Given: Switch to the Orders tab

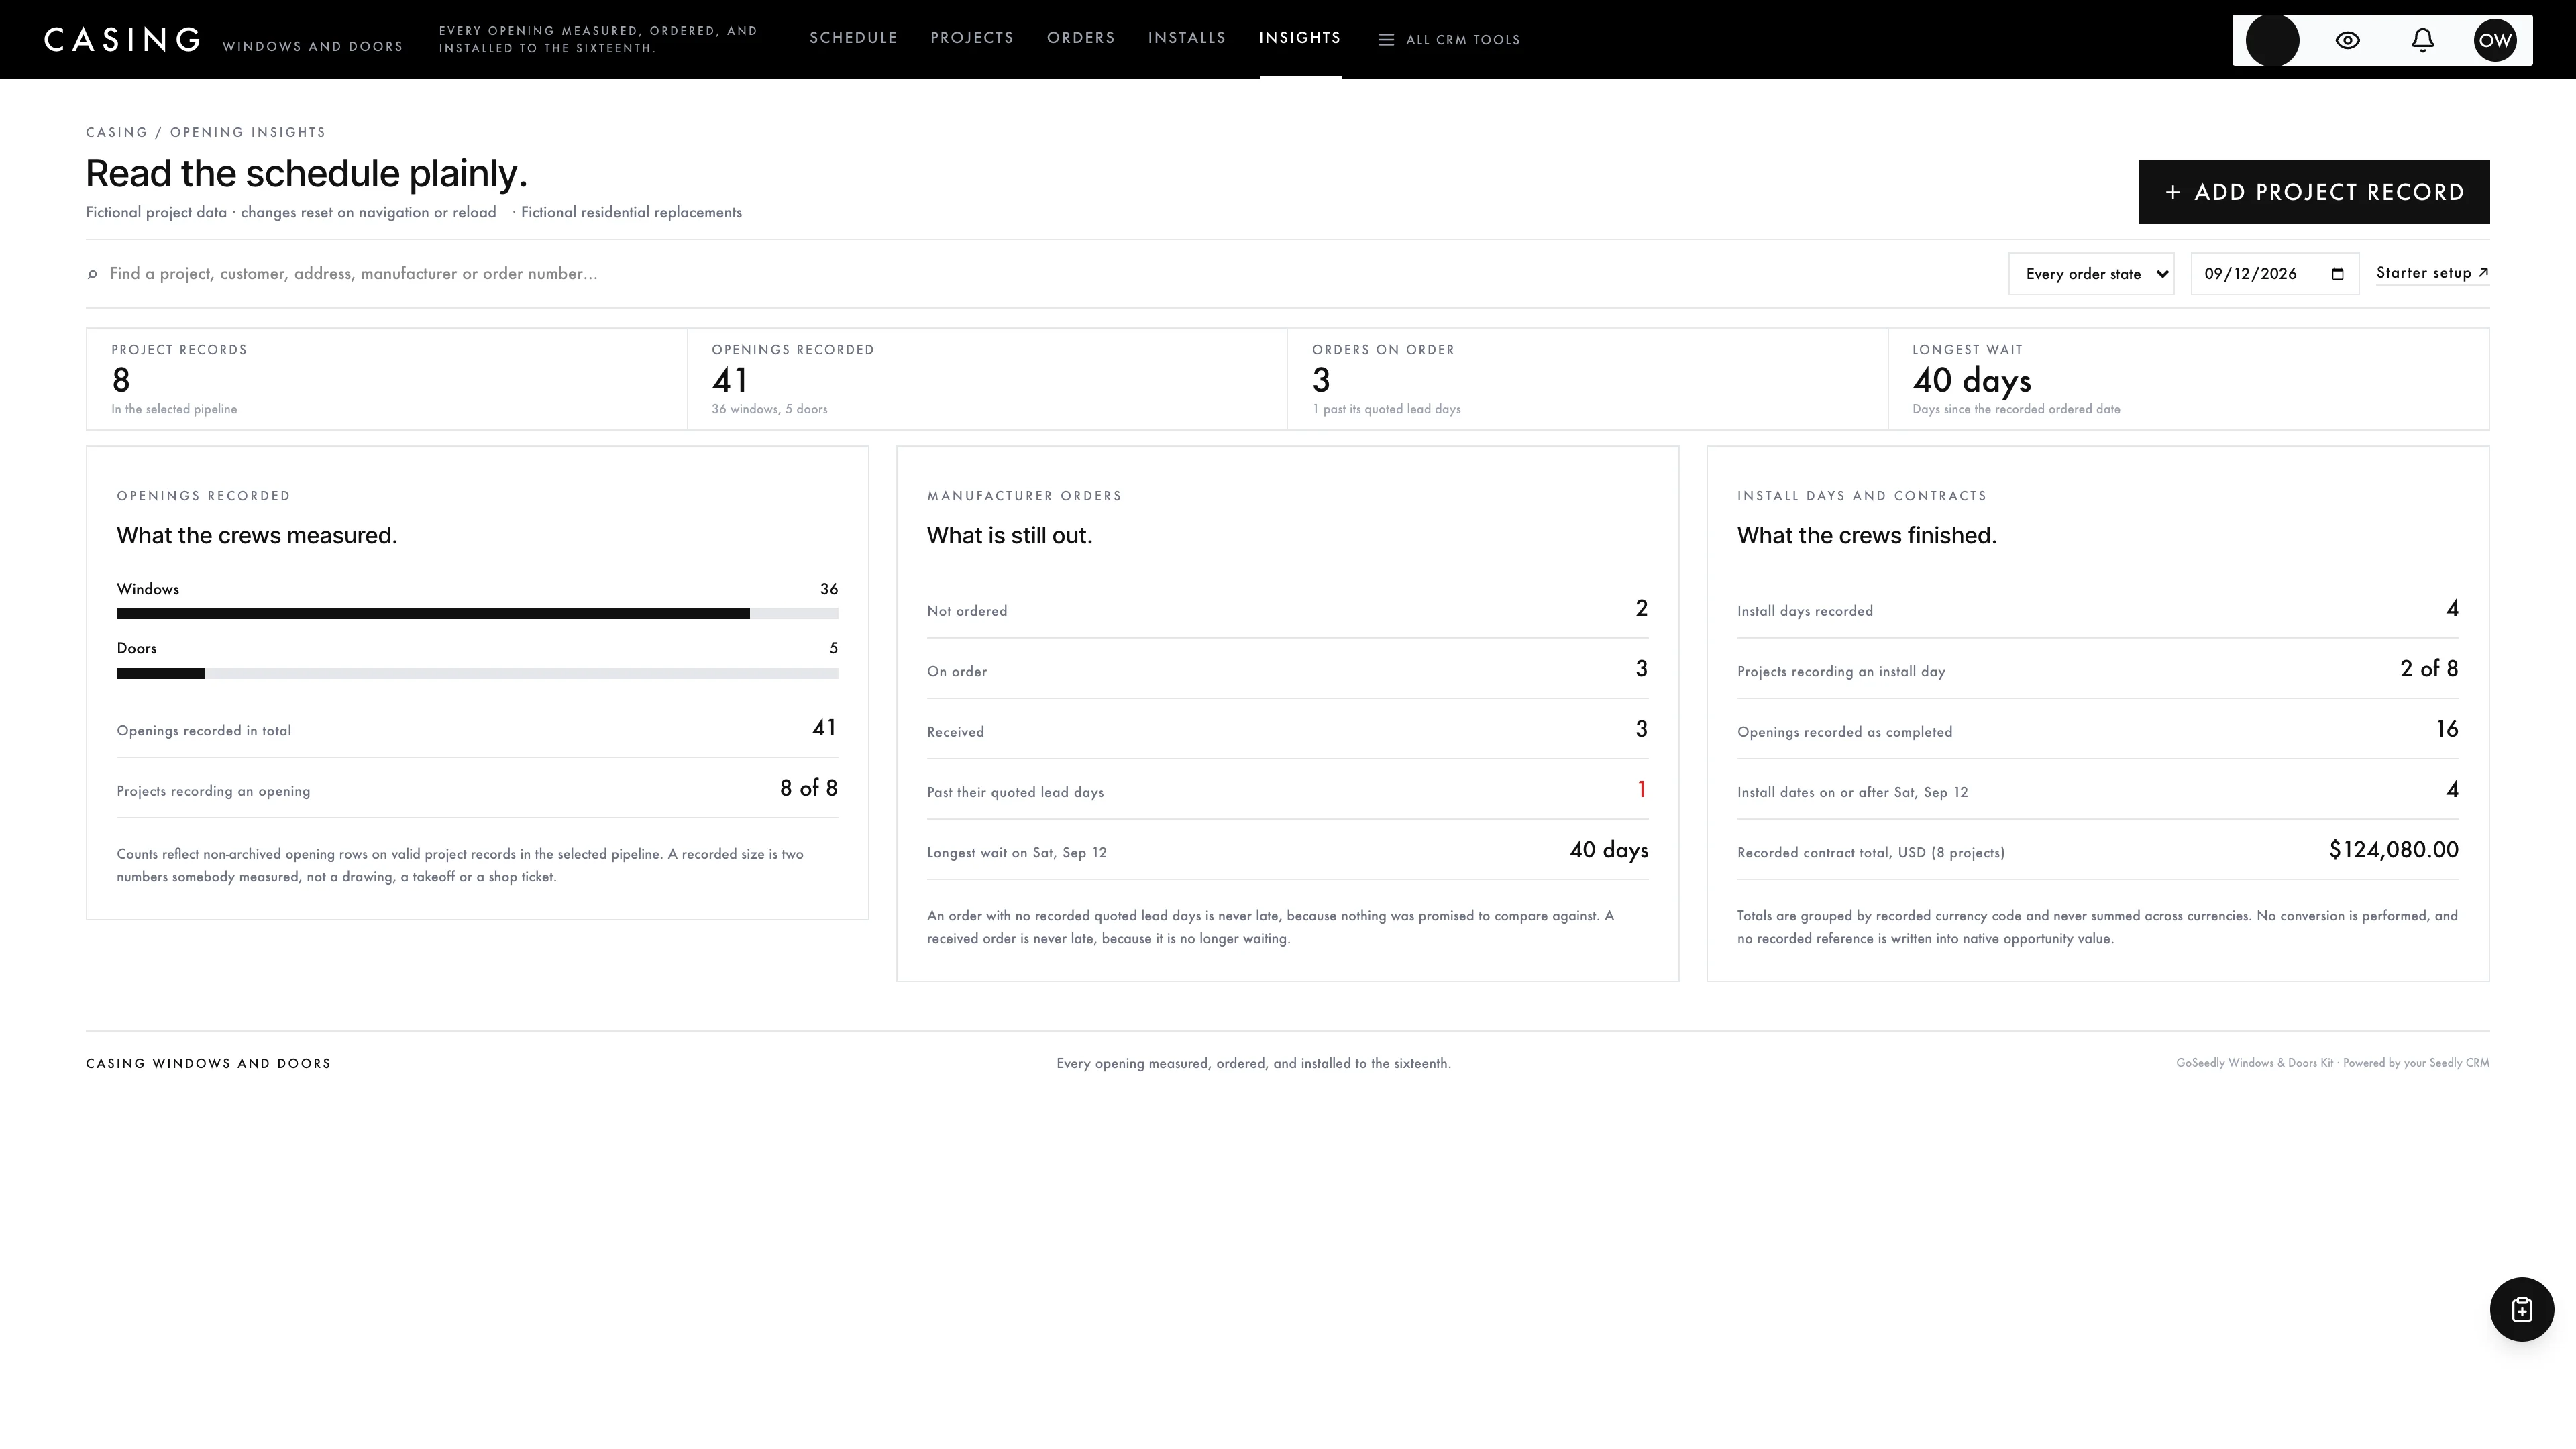Looking at the screenshot, I should [1081, 38].
